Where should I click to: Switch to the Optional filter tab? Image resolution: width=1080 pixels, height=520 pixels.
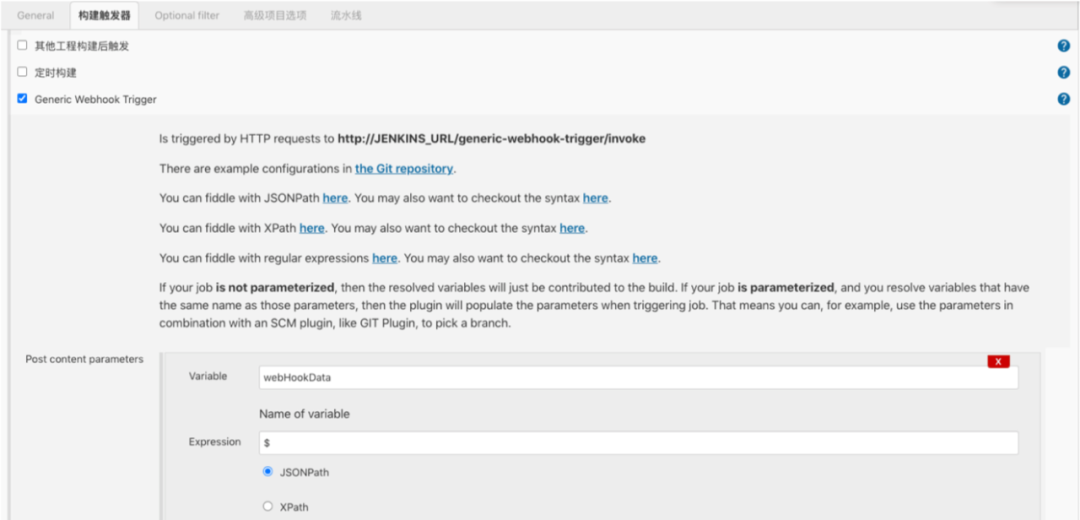(x=187, y=15)
